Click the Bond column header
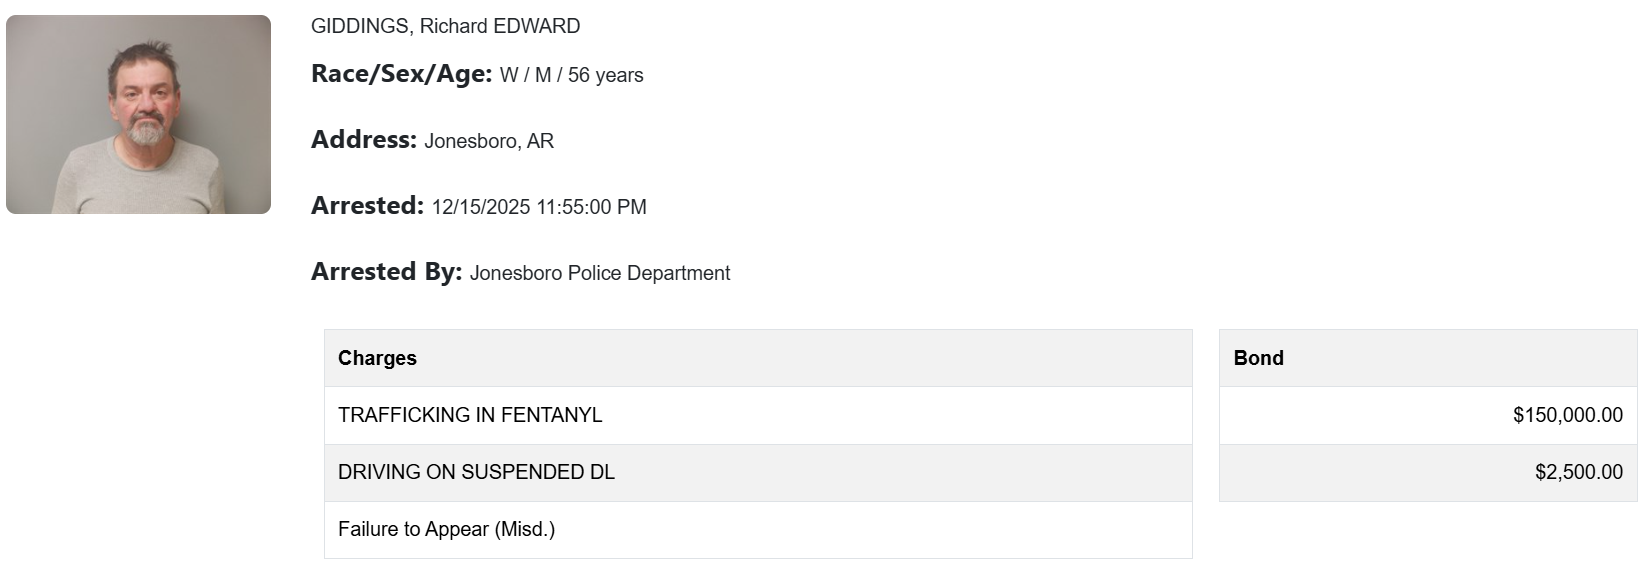Screen dimensions: 1651x568 (x=1258, y=358)
